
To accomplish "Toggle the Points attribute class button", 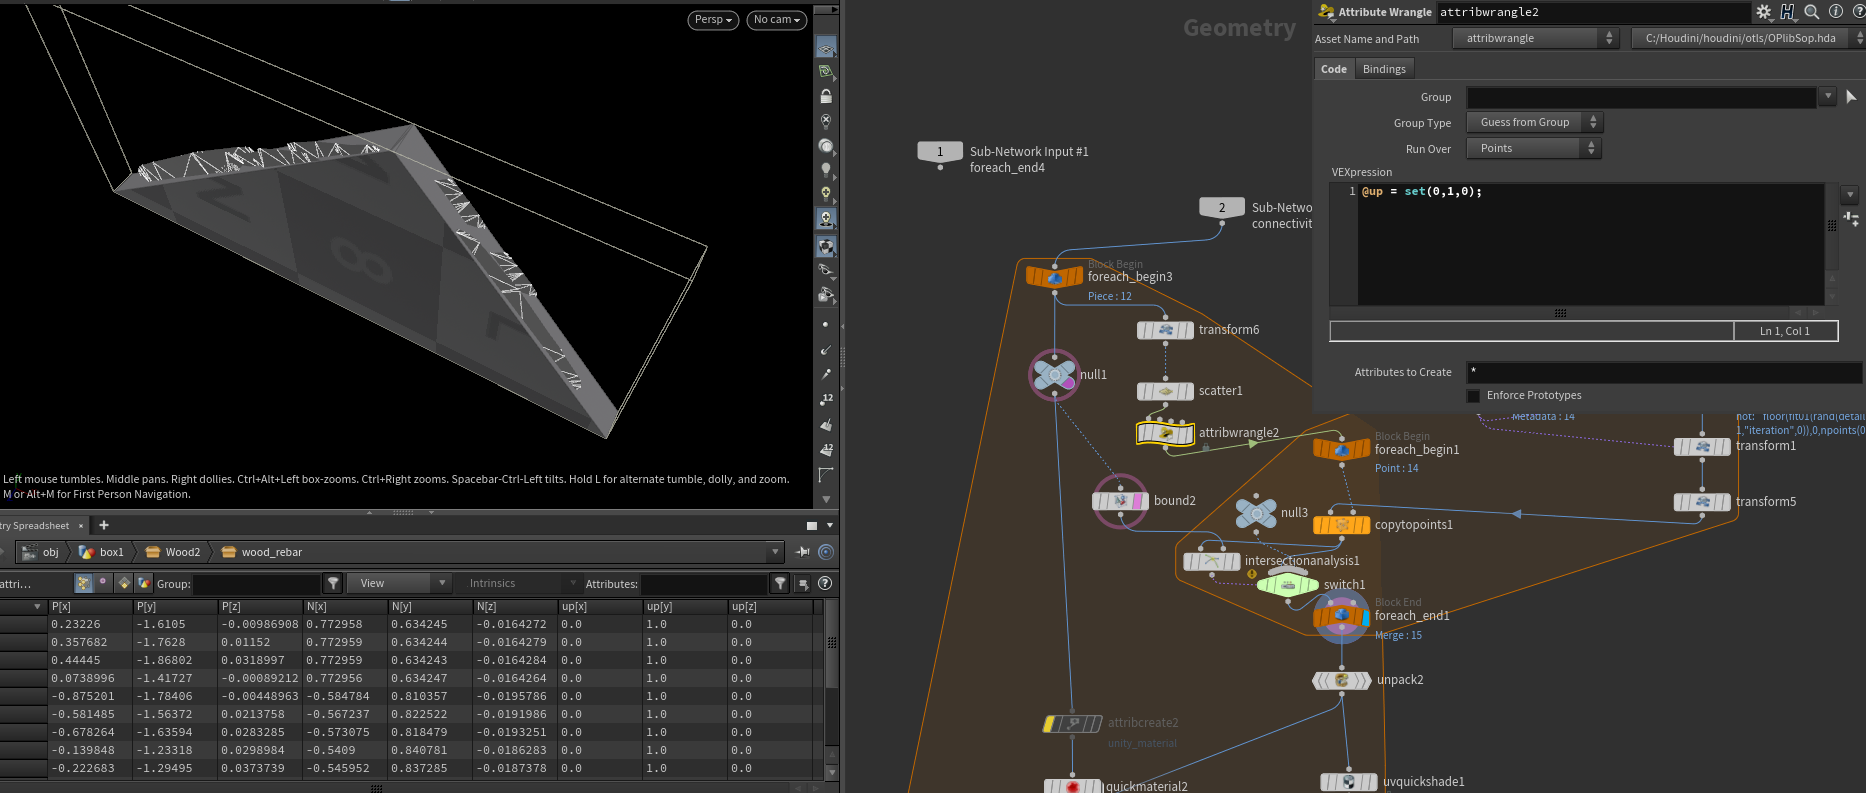I will (84, 583).
